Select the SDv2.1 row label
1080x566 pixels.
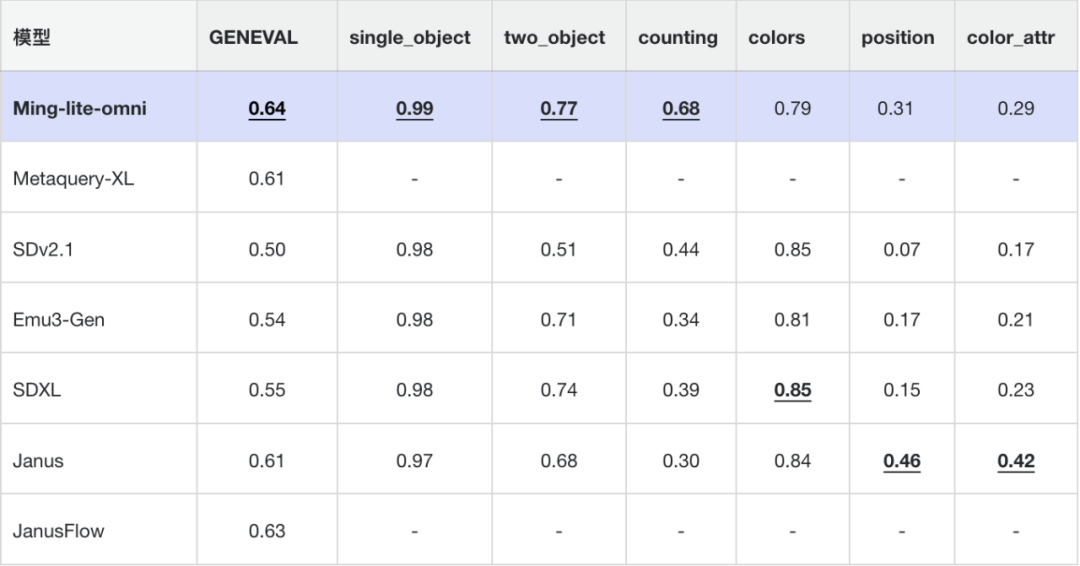pyautogui.click(x=43, y=249)
